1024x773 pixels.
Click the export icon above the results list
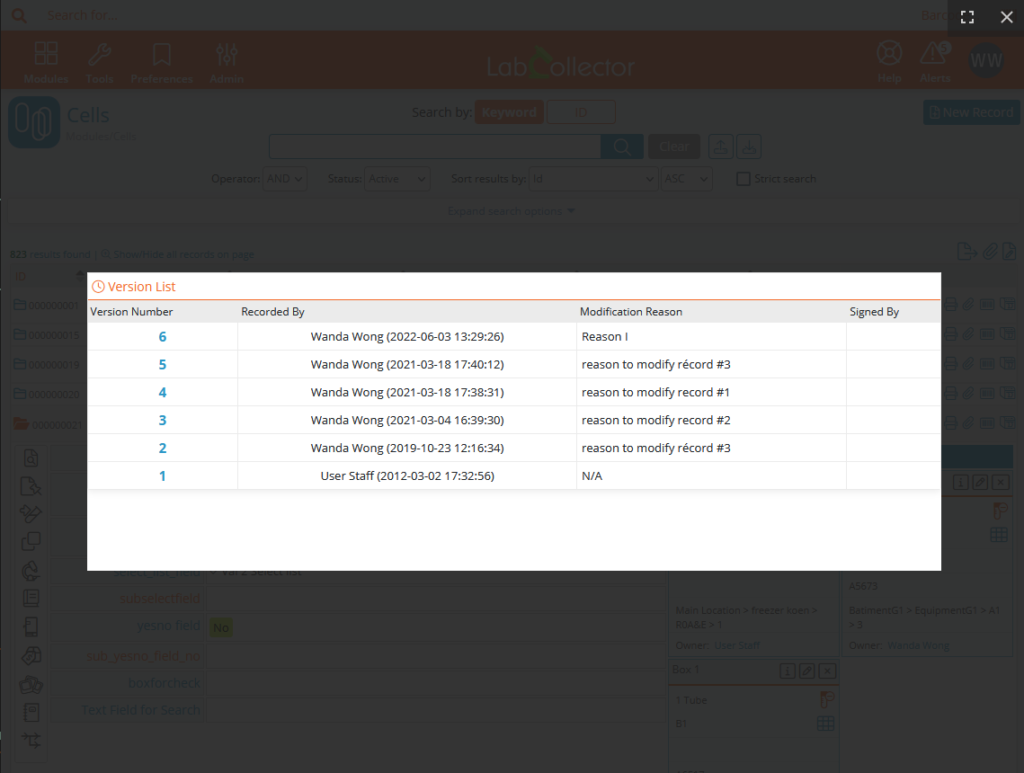click(967, 251)
